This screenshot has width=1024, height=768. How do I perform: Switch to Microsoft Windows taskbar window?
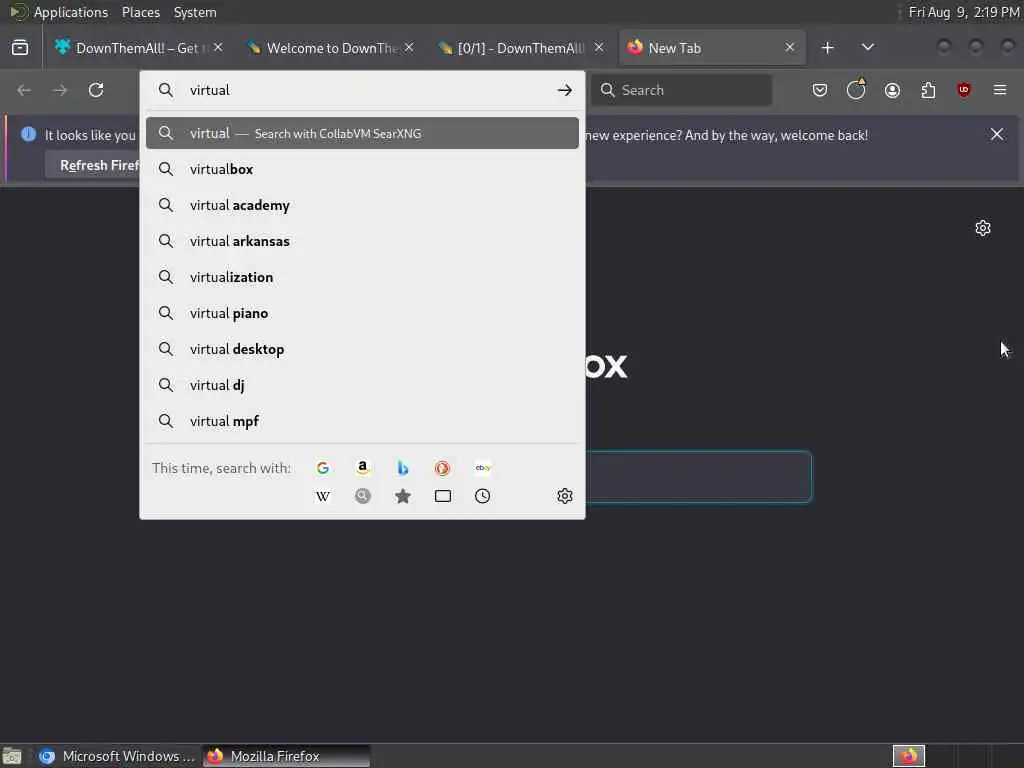[x=116, y=756]
